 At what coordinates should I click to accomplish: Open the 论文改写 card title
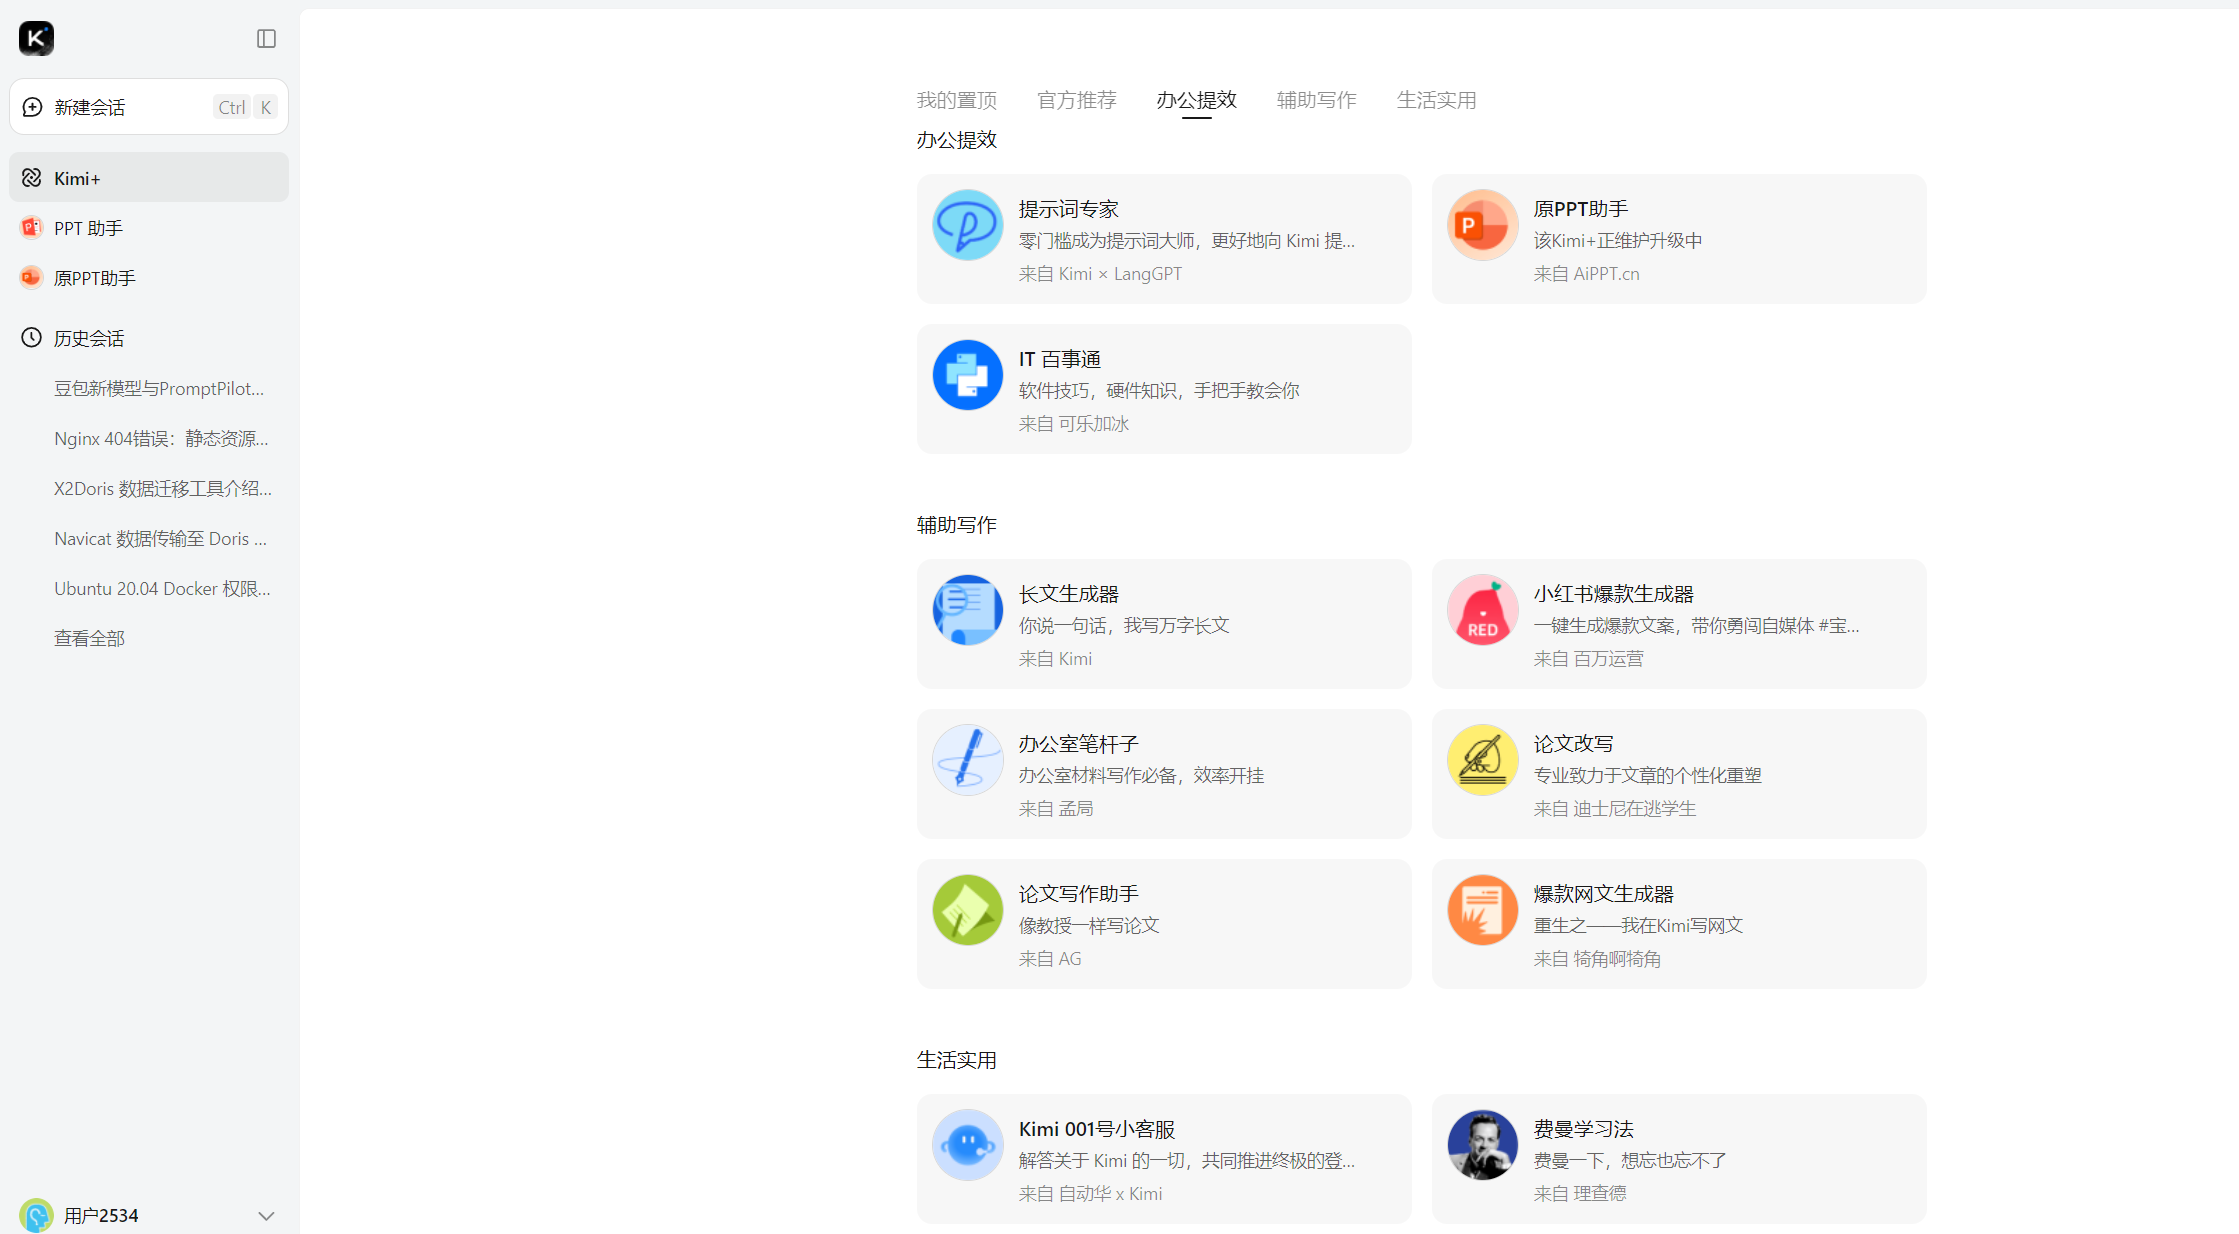pos(1573,744)
